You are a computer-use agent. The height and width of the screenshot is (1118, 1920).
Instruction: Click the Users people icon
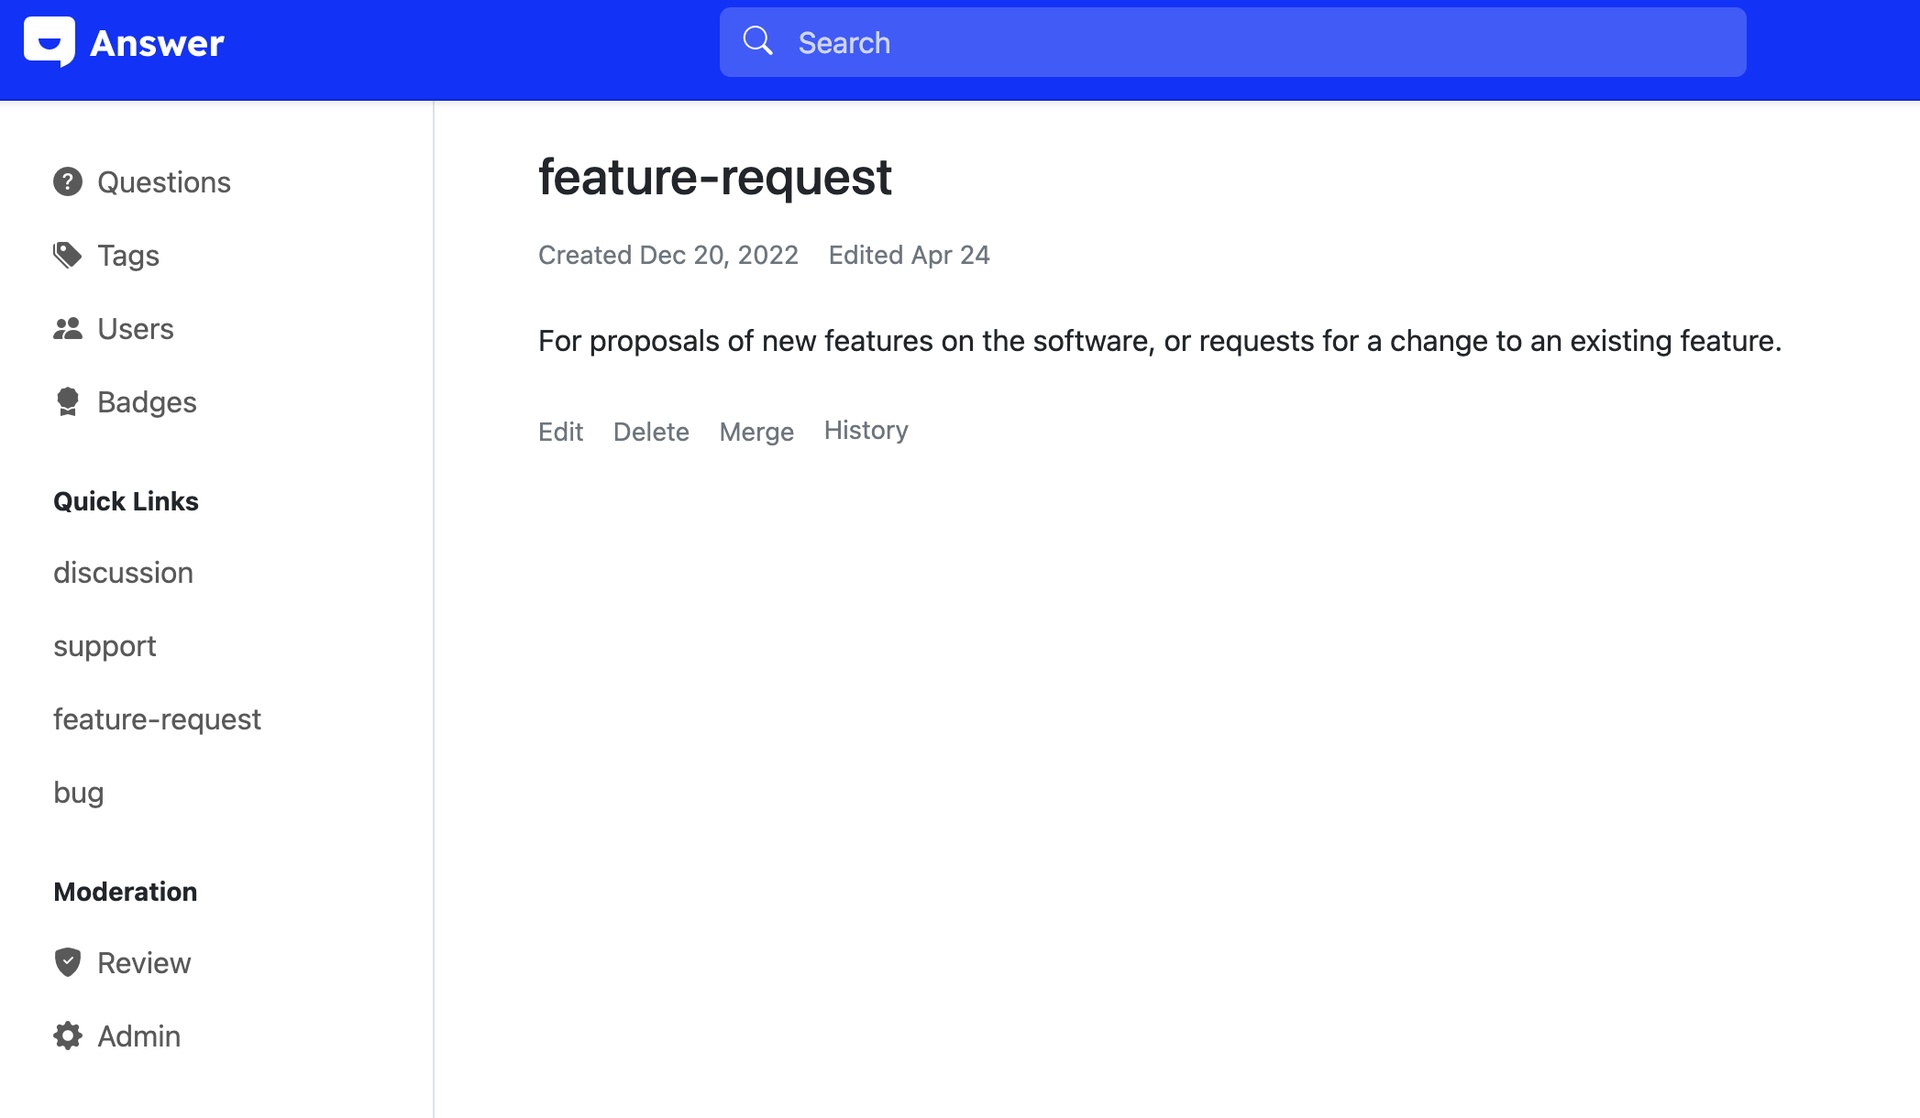tap(67, 328)
